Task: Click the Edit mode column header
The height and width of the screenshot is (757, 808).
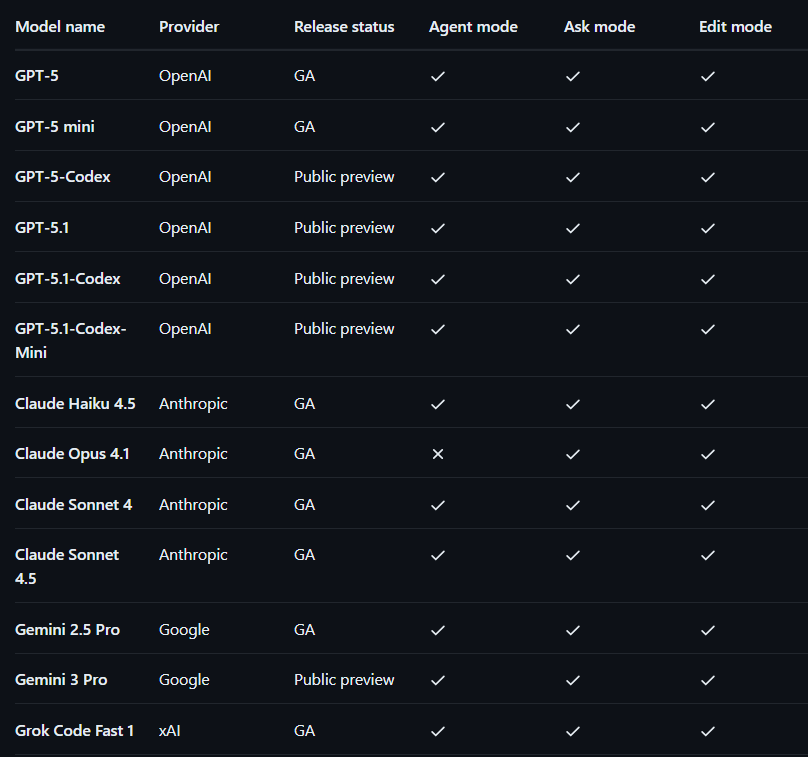Action: tap(735, 27)
